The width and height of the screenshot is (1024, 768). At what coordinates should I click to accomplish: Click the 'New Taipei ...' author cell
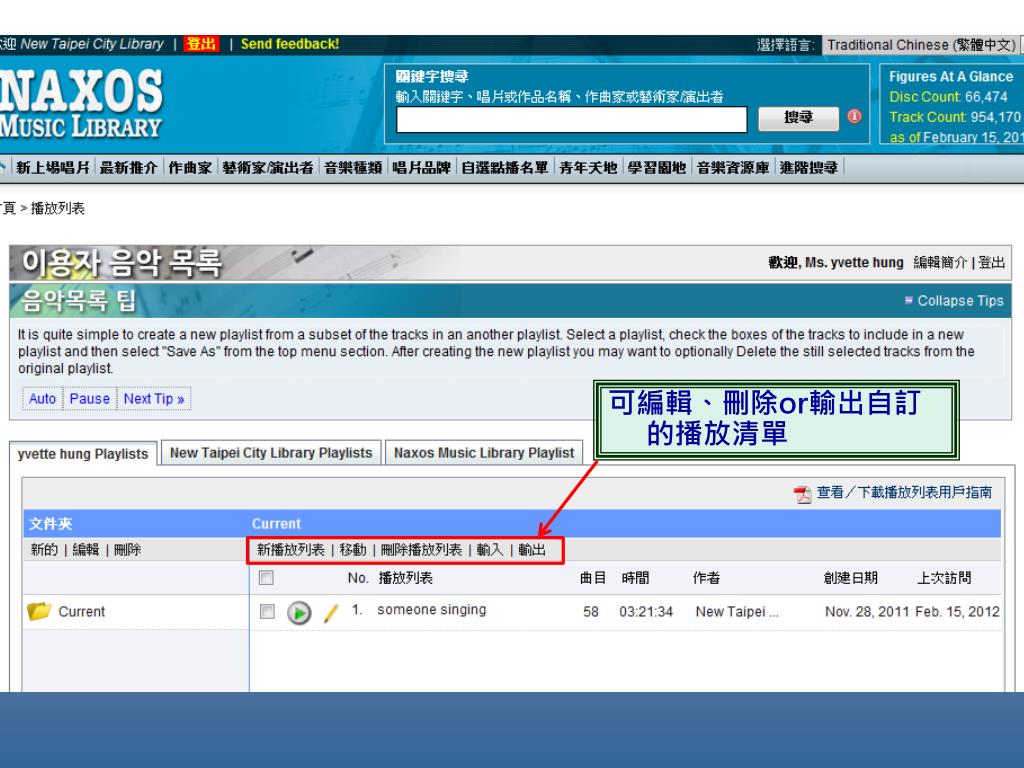tap(737, 612)
